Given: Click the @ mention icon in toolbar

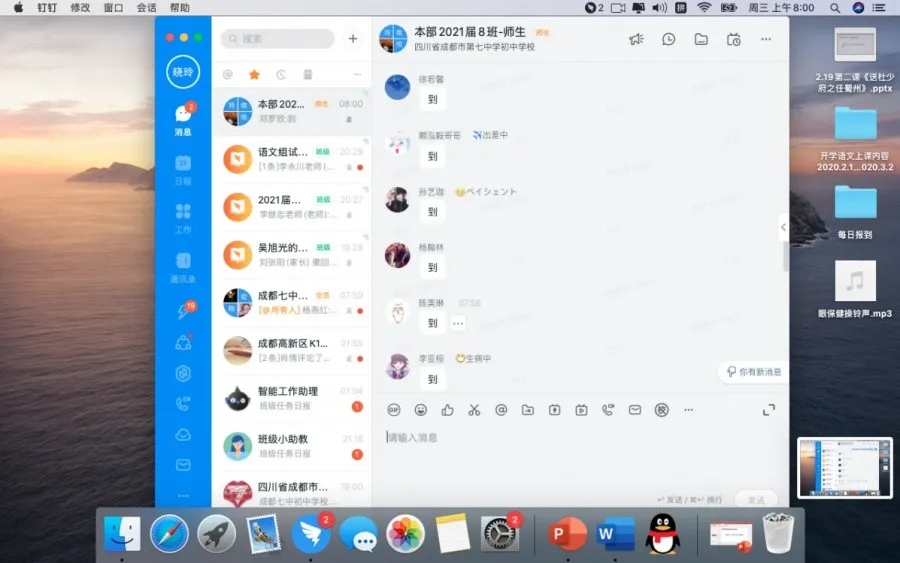Looking at the screenshot, I should pyautogui.click(x=501, y=410).
